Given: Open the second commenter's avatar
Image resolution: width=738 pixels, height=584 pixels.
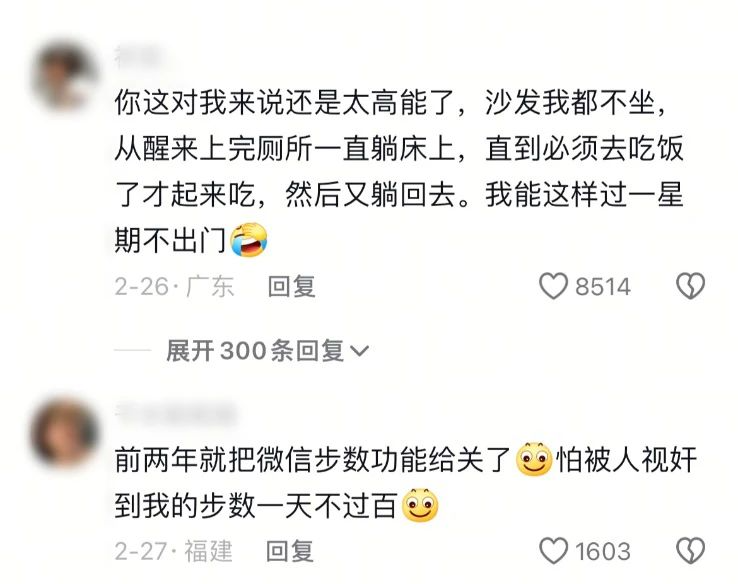Looking at the screenshot, I should (x=65, y=433).
